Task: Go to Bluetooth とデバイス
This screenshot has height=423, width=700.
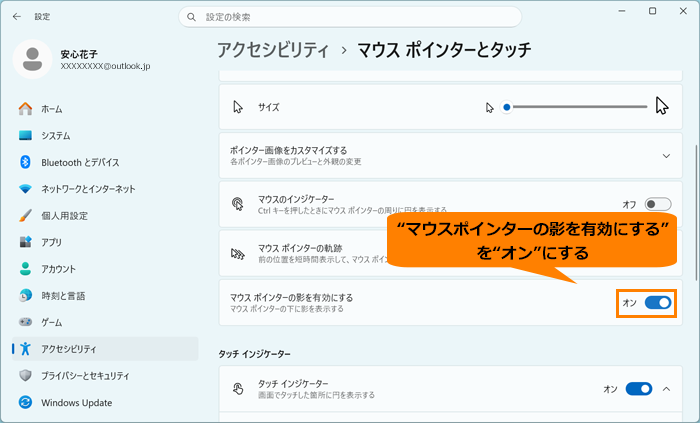Action: tap(105, 162)
